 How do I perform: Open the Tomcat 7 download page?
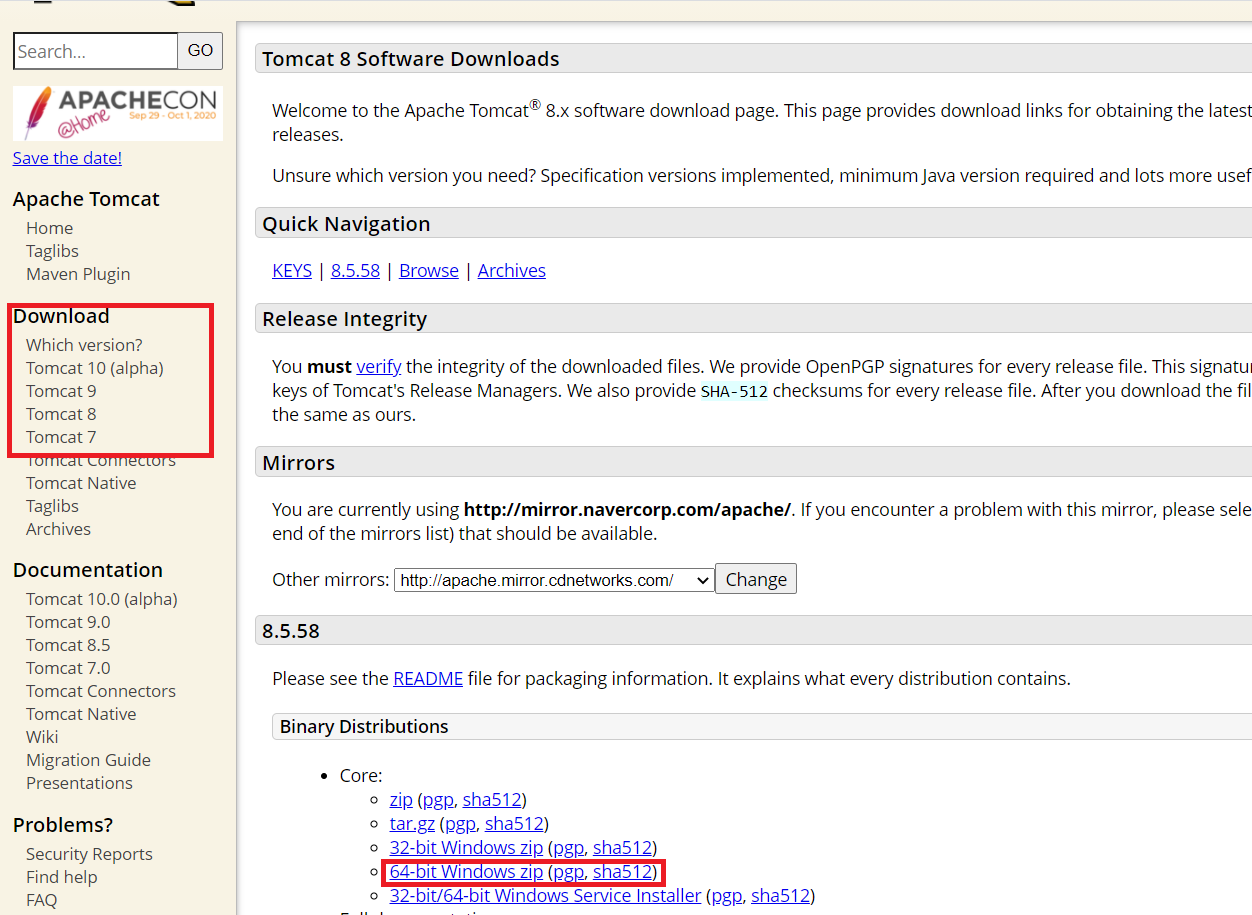point(61,437)
